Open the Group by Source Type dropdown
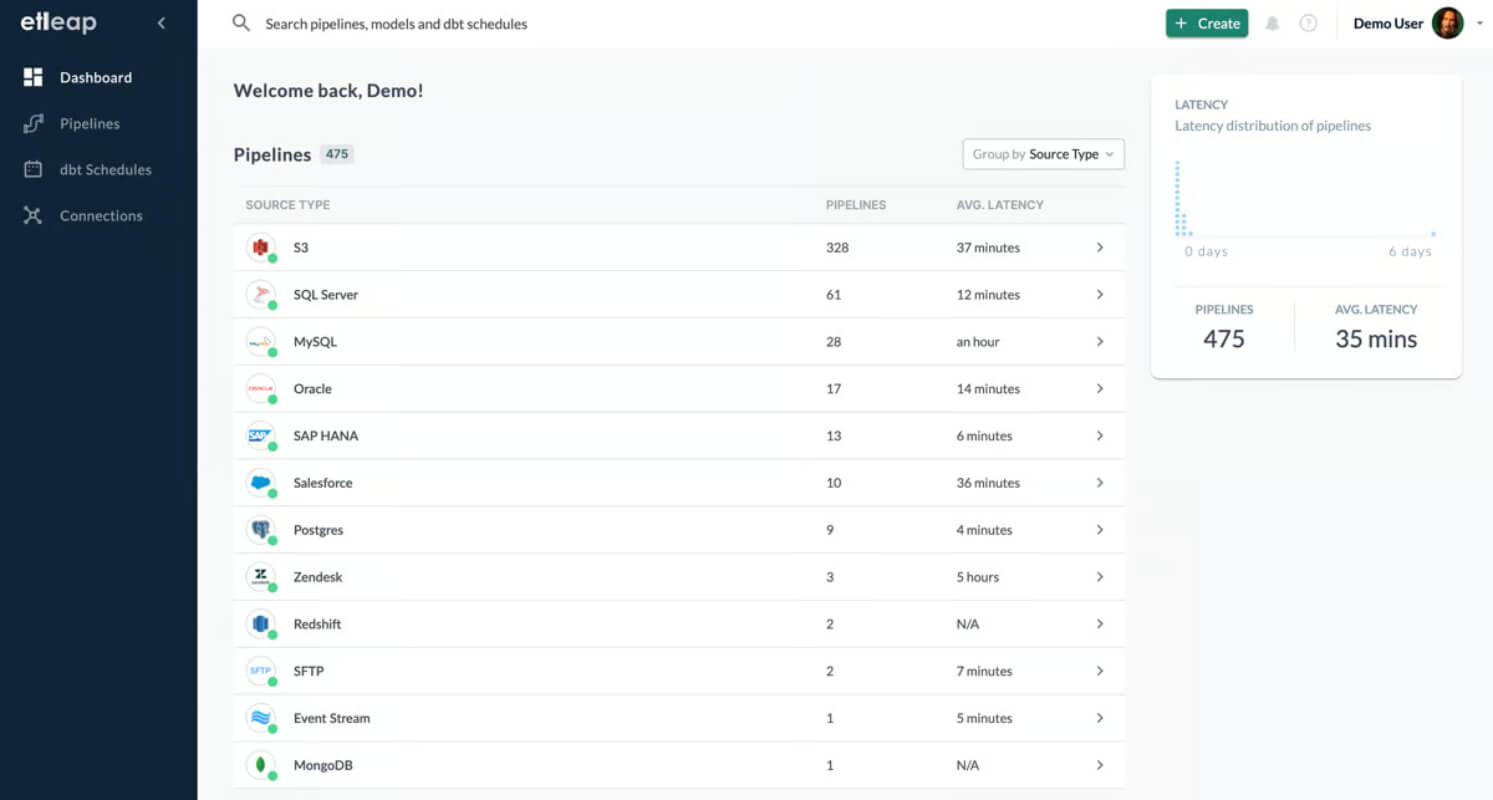 click(x=1043, y=154)
